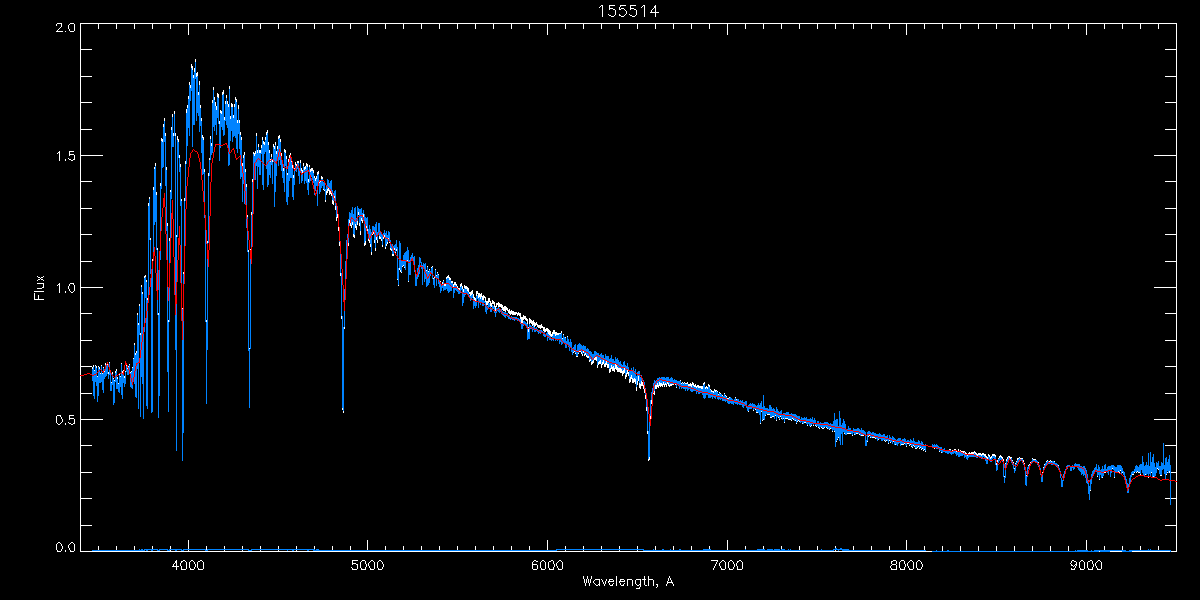
Task: Click the "Wavelength, A" x-axis label
Action: 627,581
